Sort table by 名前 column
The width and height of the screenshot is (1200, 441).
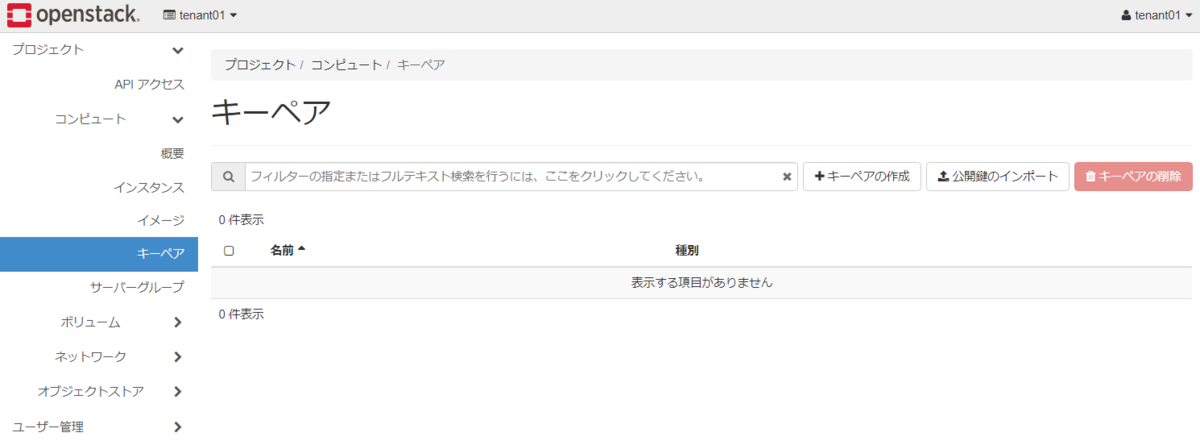click(x=287, y=251)
